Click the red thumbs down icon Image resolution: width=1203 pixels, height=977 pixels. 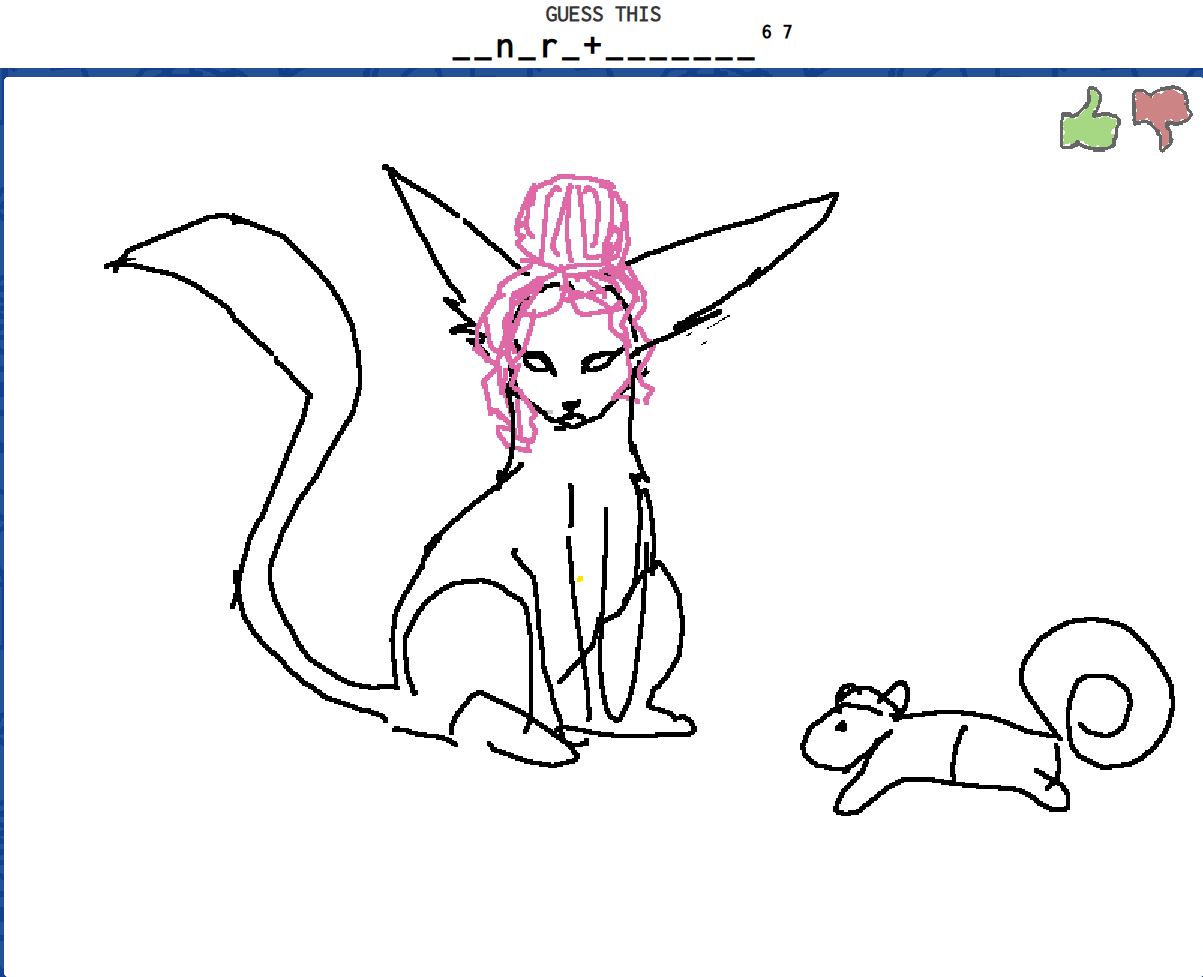click(1161, 115)
